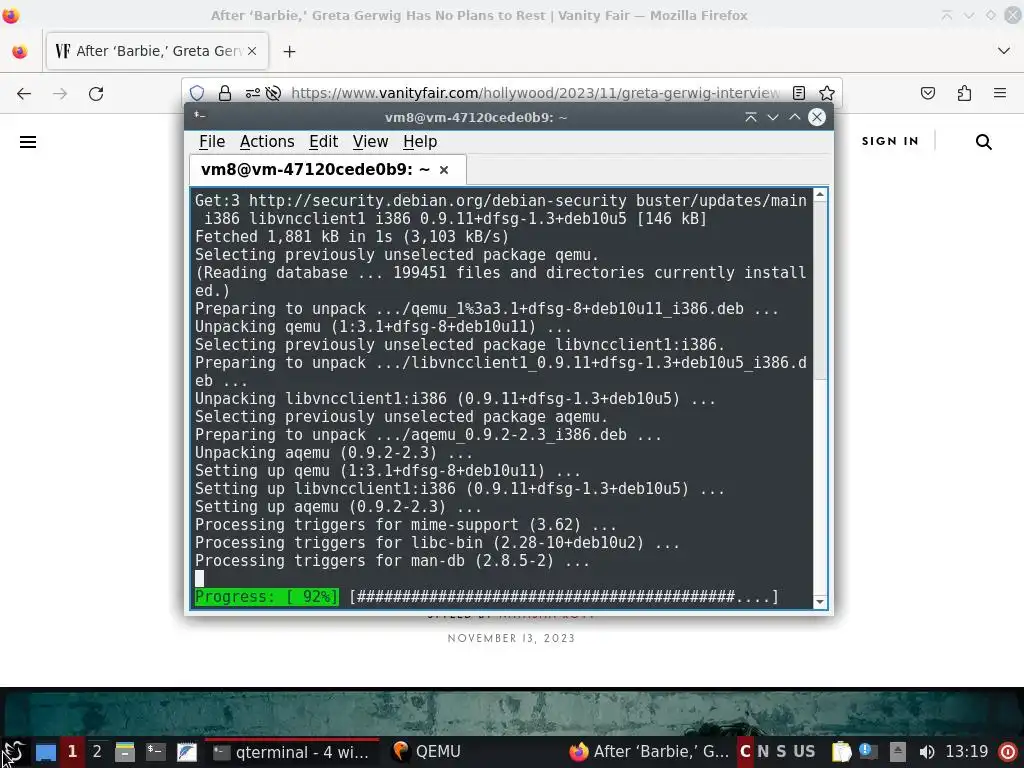1024x768 pixels.
Task: Click the qterminal window icon in title bar
Action: pyautogui.click(x=199, y=116)
